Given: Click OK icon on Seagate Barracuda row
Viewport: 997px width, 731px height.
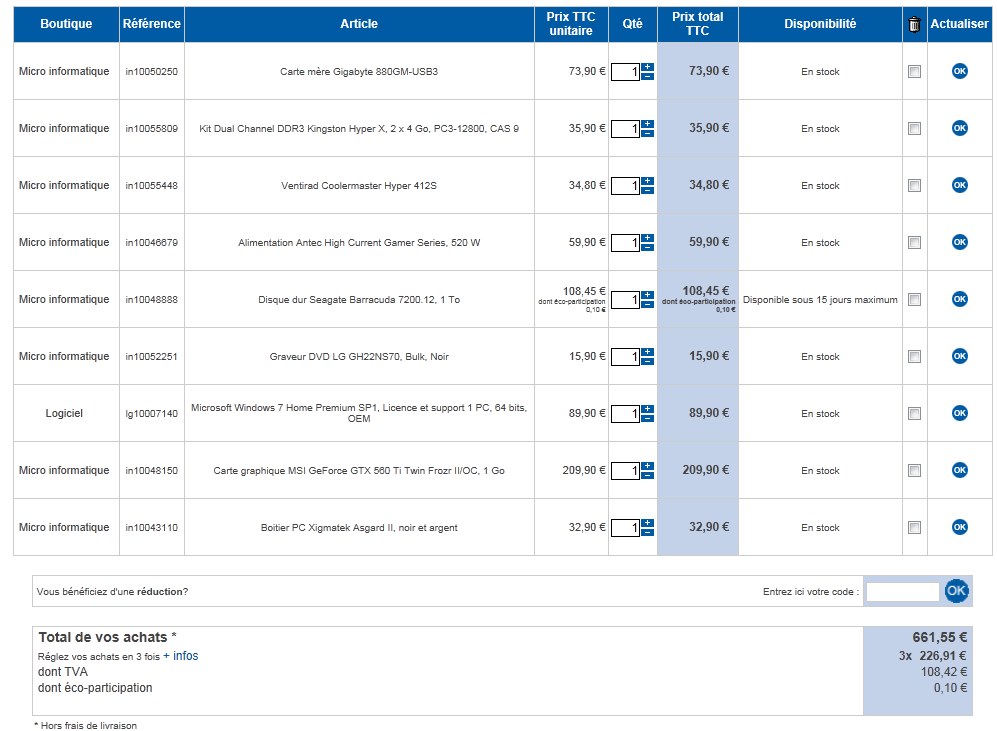Looking at the screenshot, I should coord(959,299).
